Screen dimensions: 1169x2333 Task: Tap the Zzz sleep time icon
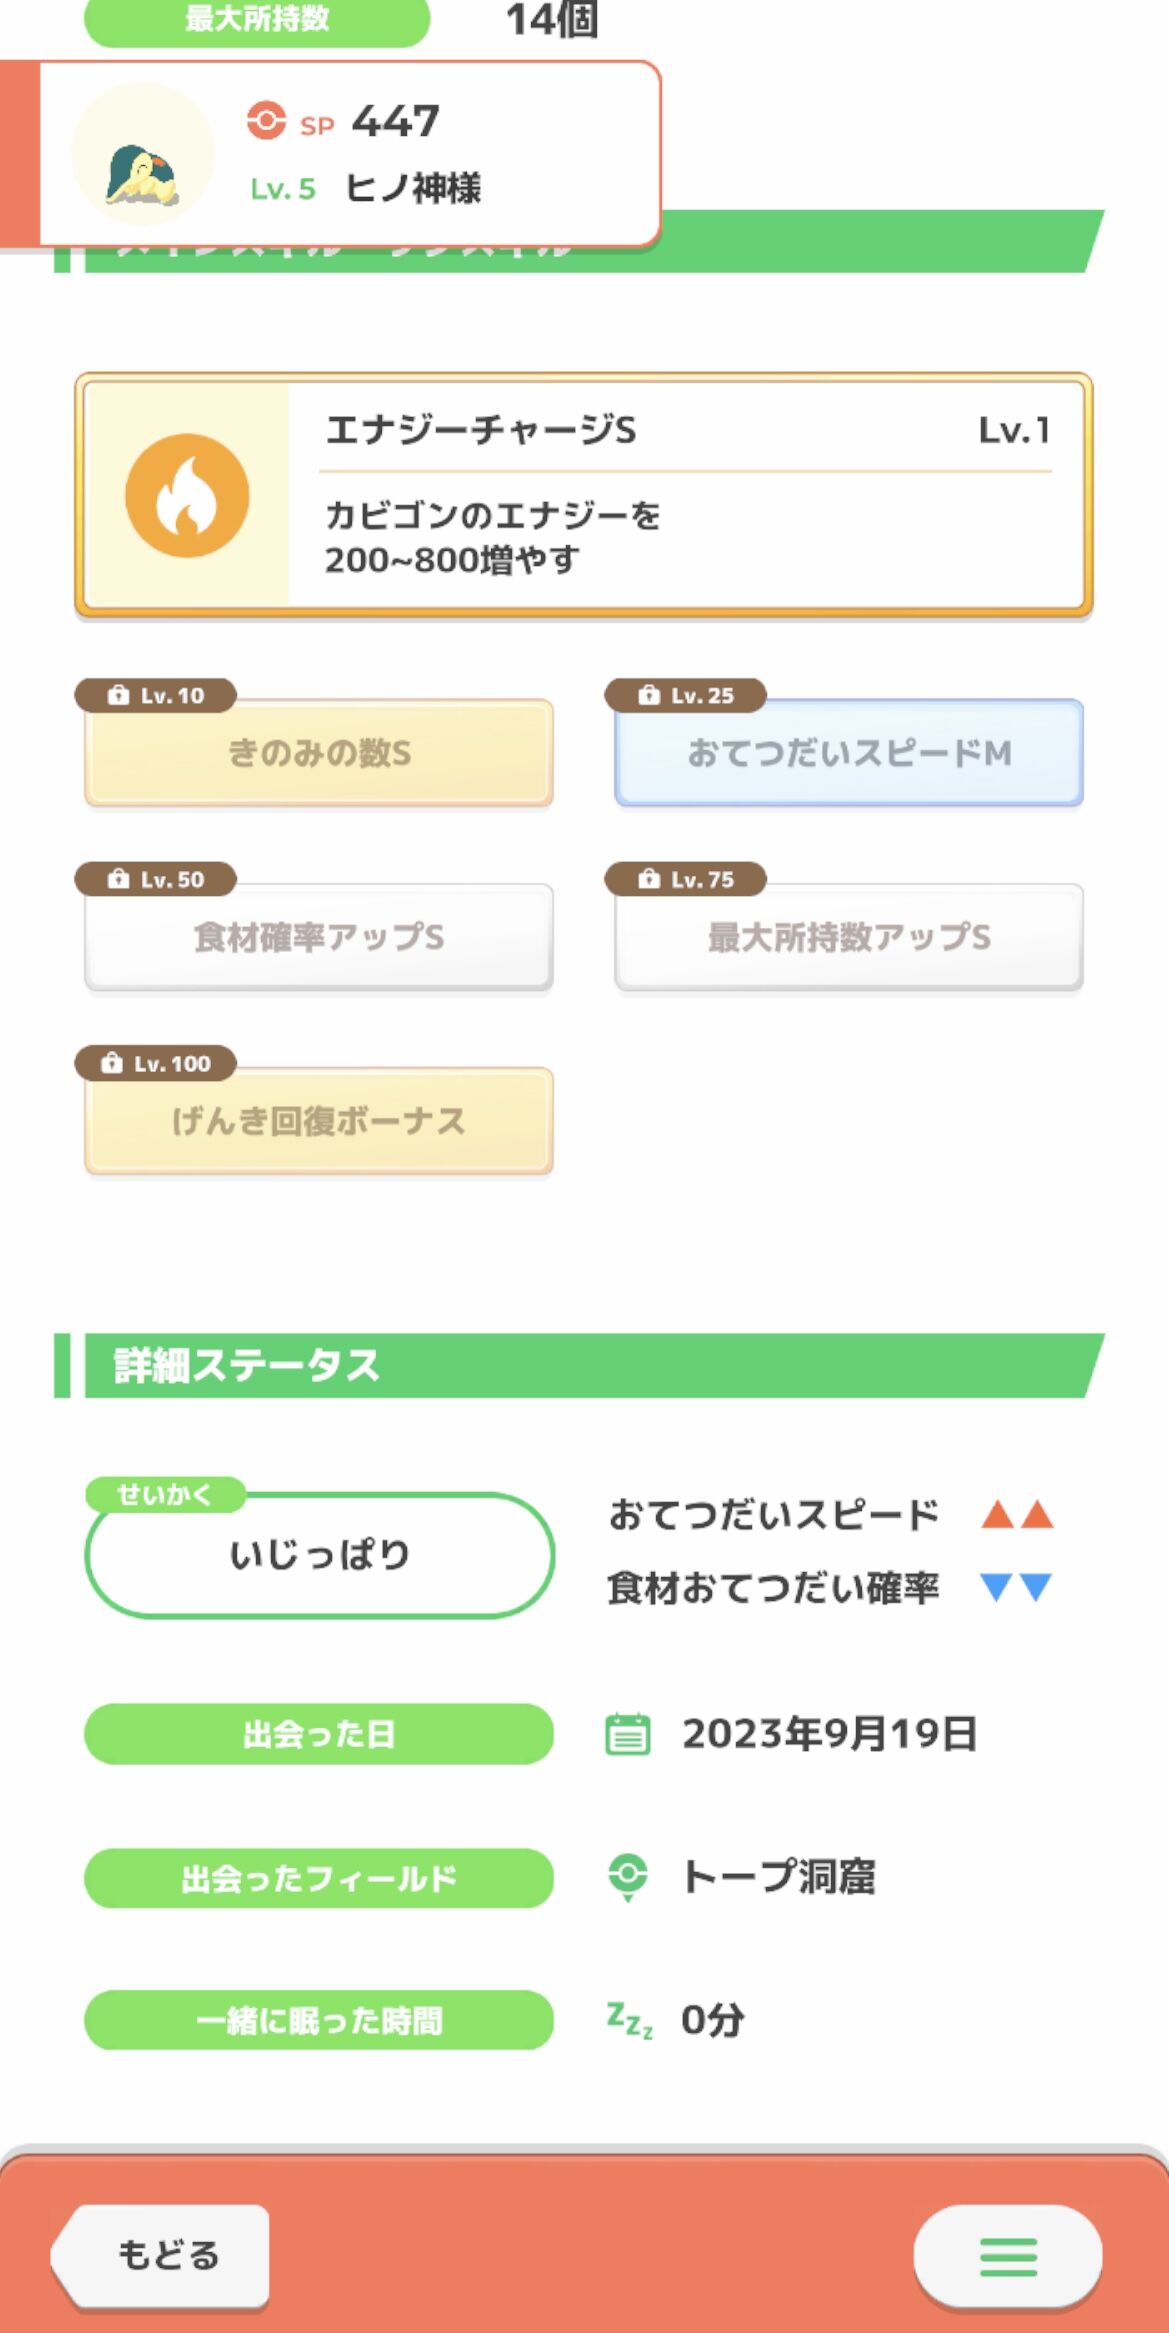[x=629, y=2020]
